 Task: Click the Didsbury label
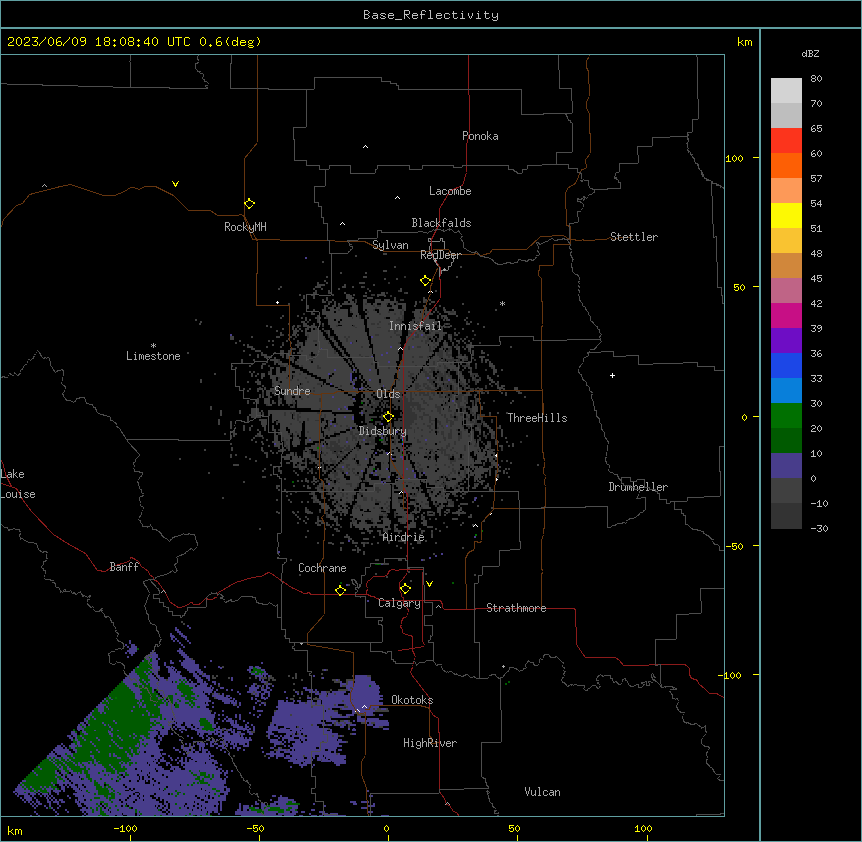click(383, 431)
